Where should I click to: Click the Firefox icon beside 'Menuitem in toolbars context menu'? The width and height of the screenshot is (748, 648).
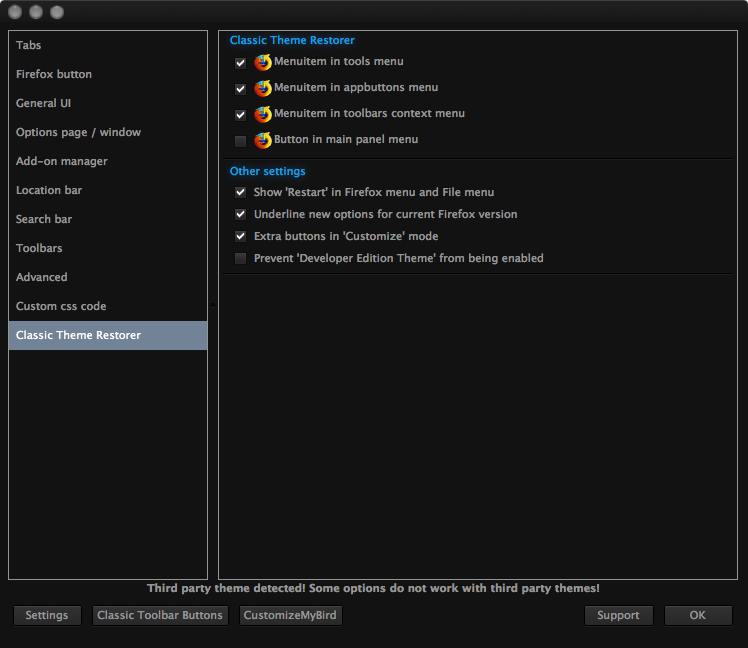(263, 114)
